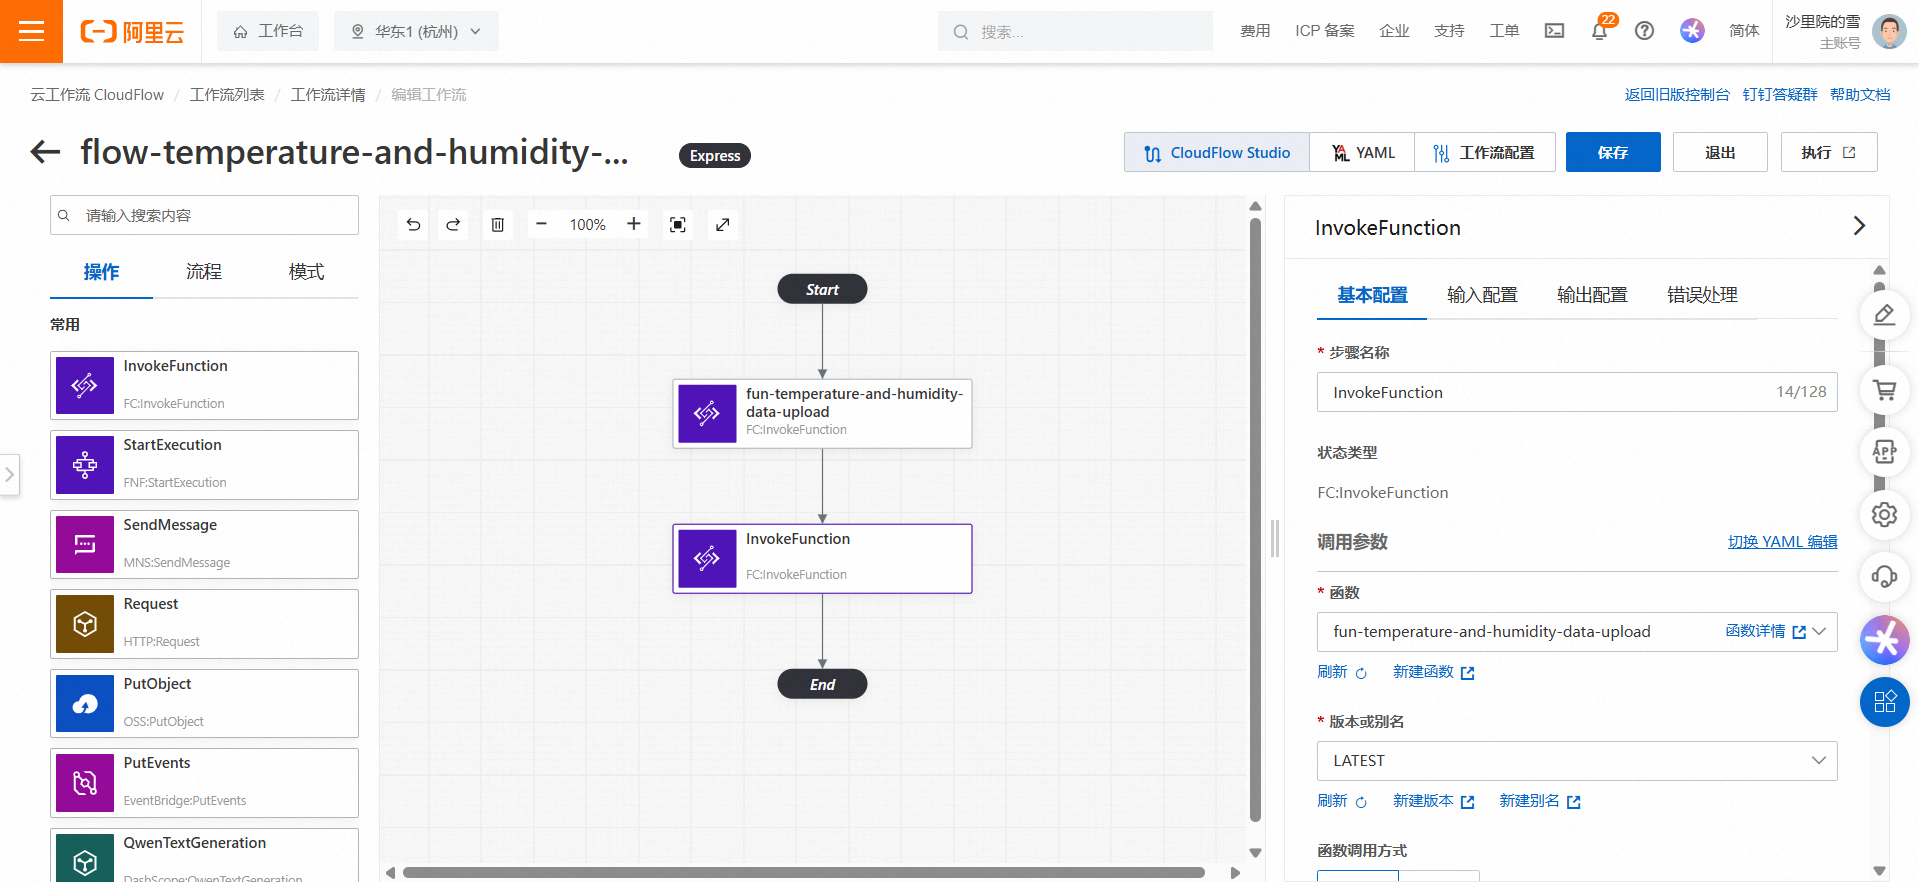
Task: Open the user avatar menu
Action: pos(1888,31)
